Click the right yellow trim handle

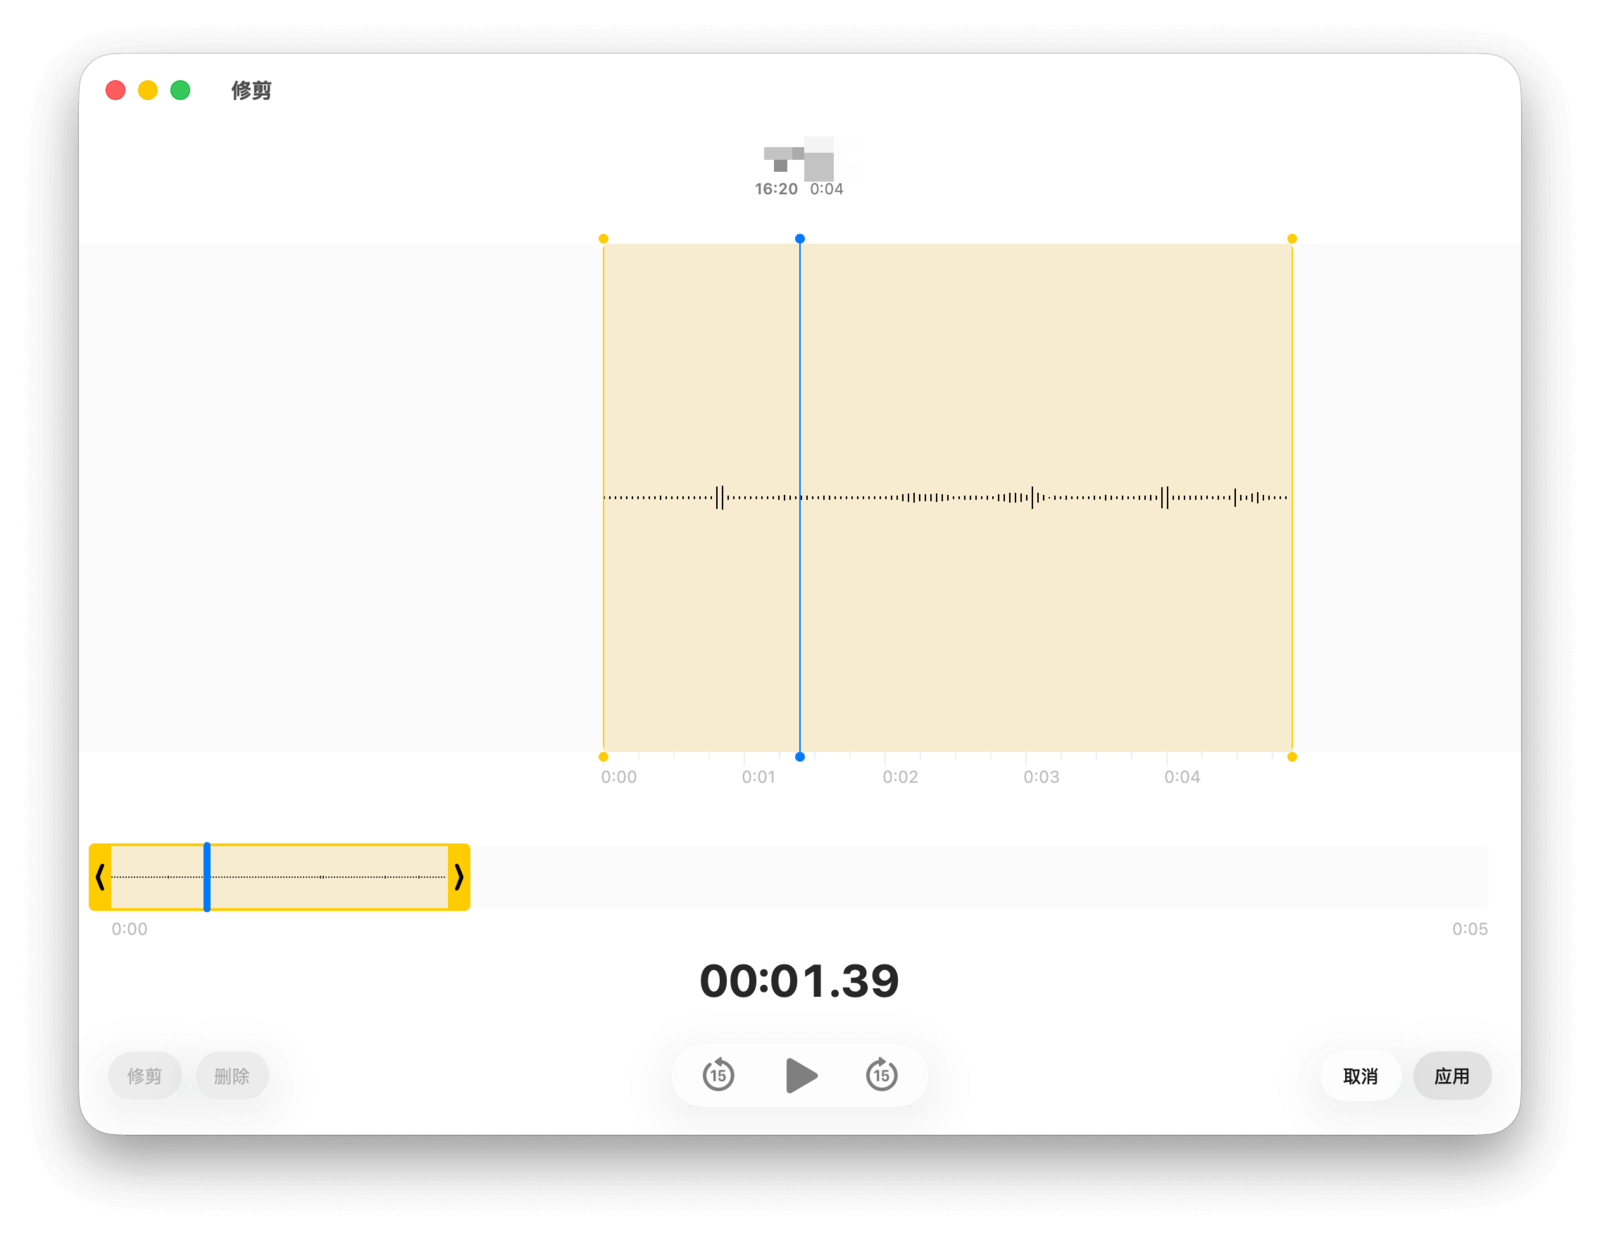pyautogui.click(x=459, y=877)
